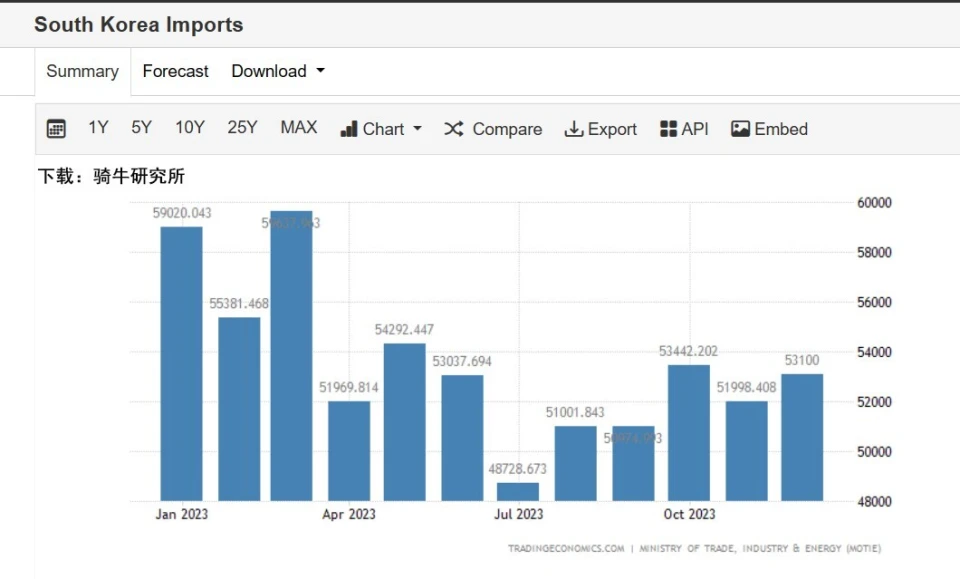This screenshot has height=579, width=960.
Task: Show MAX historical data range
Action: (298, 128)
